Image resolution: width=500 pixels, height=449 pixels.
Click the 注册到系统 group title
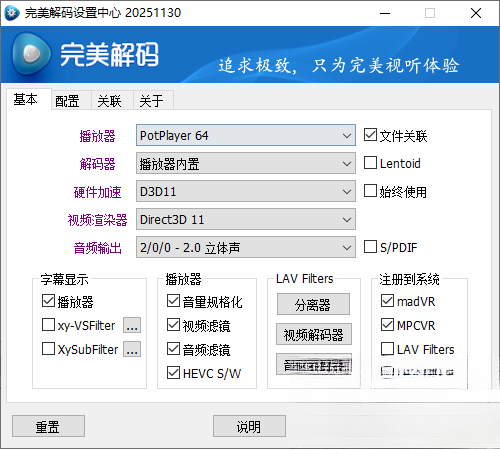point(409,279)
